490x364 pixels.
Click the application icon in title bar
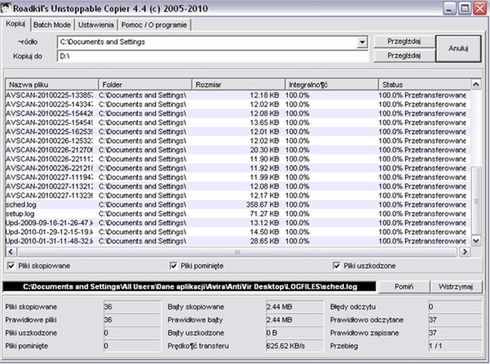[6, 8]
